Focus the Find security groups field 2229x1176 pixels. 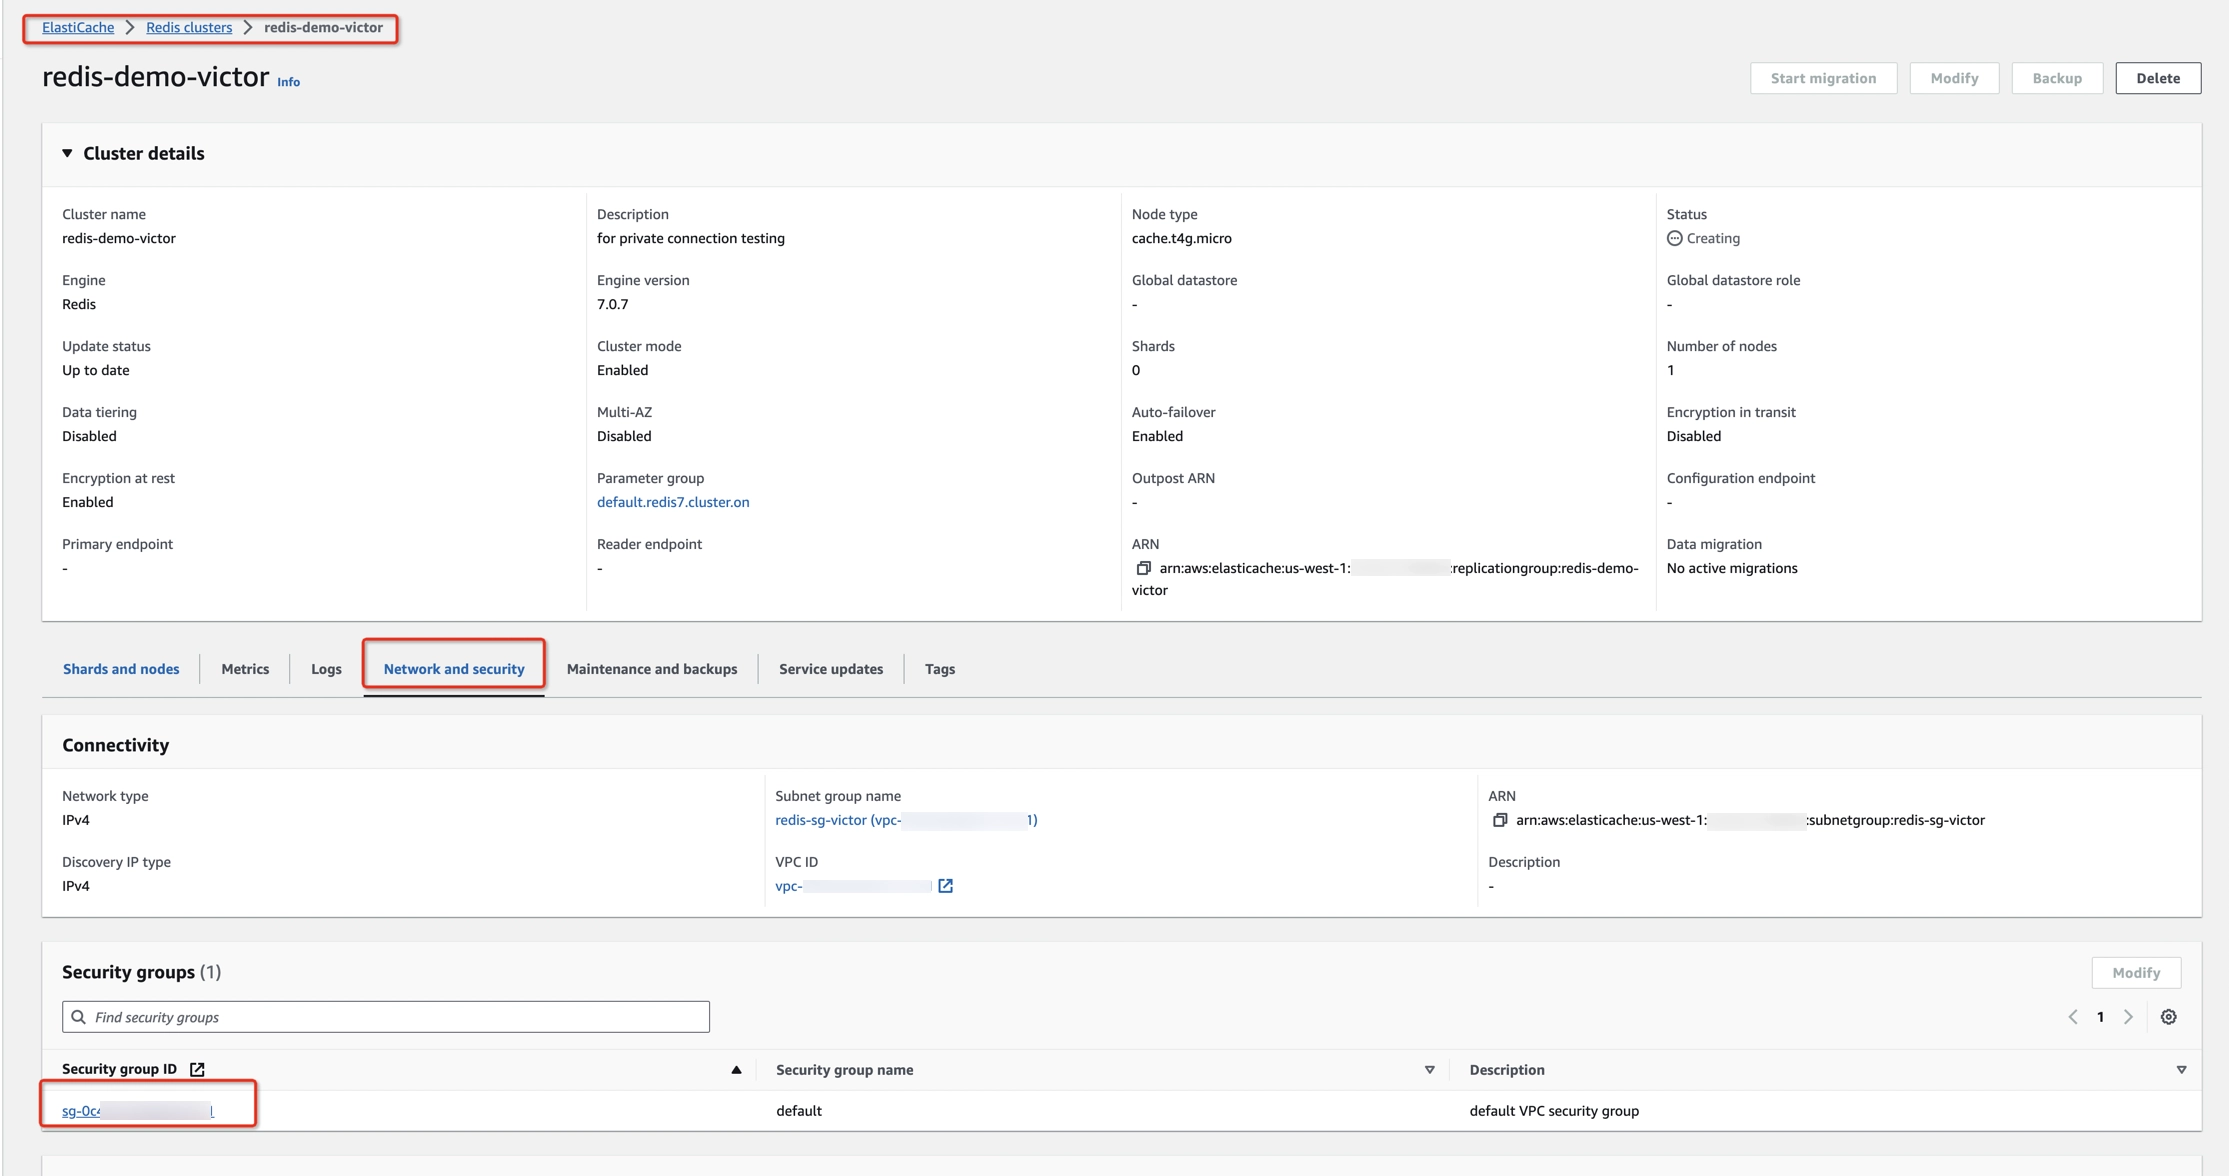pos(386,1017)
